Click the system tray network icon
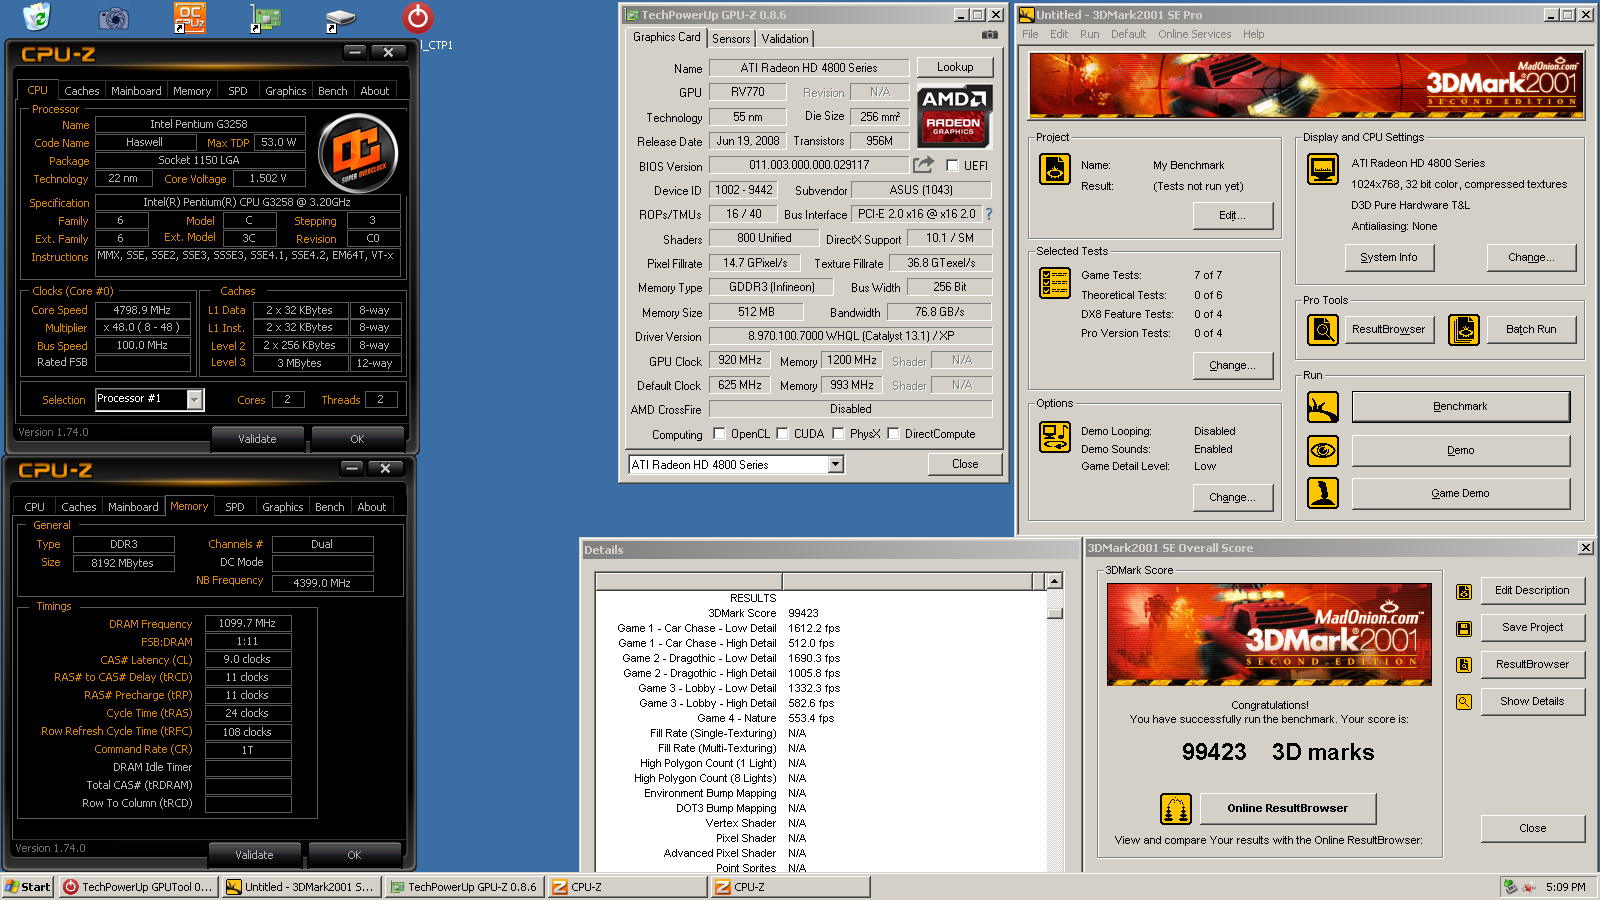The image size is (1600, 900). [x=1511, y=886]
